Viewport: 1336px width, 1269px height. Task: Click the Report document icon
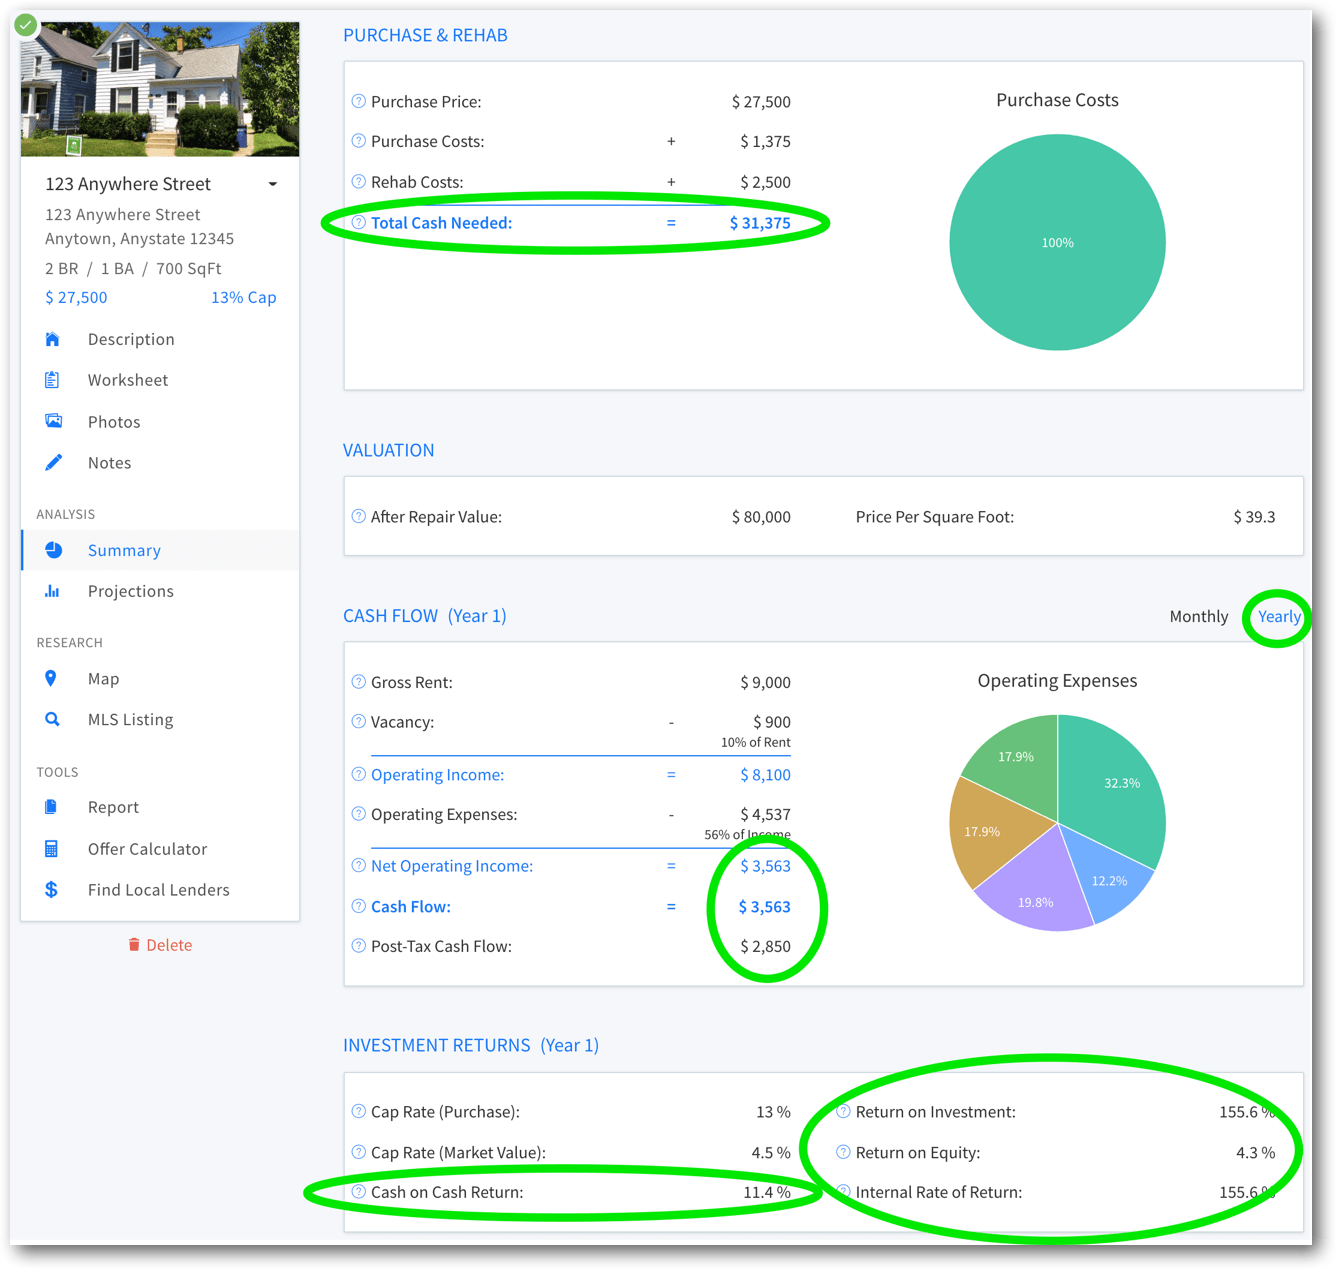click(x=51, y=807)
